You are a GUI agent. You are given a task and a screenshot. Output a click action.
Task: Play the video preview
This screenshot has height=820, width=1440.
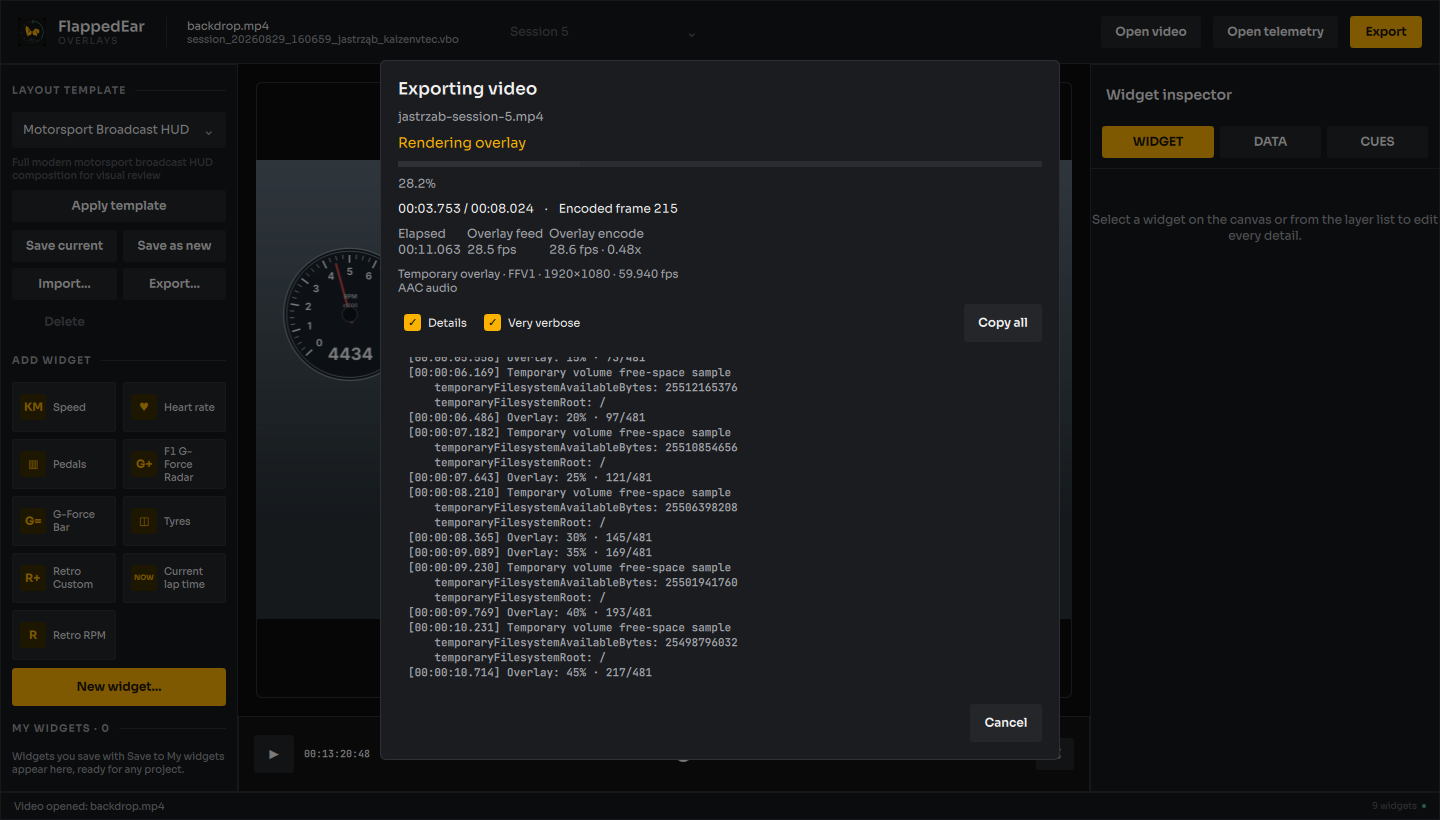click(274, 754)
